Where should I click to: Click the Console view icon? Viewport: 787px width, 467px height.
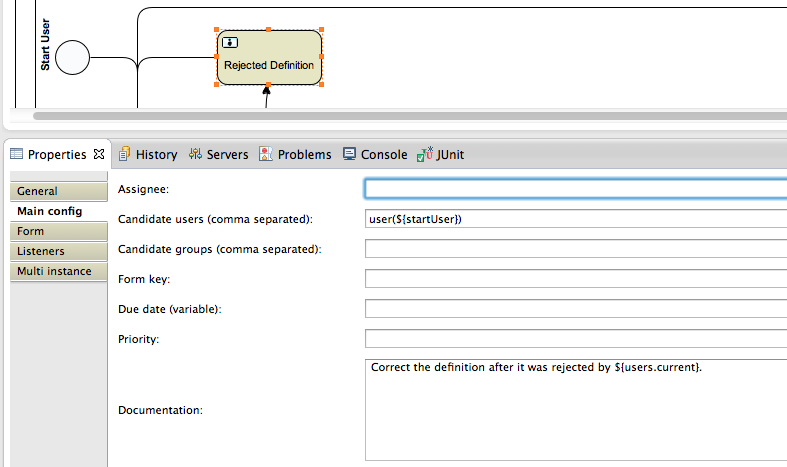tap(349, 154)
